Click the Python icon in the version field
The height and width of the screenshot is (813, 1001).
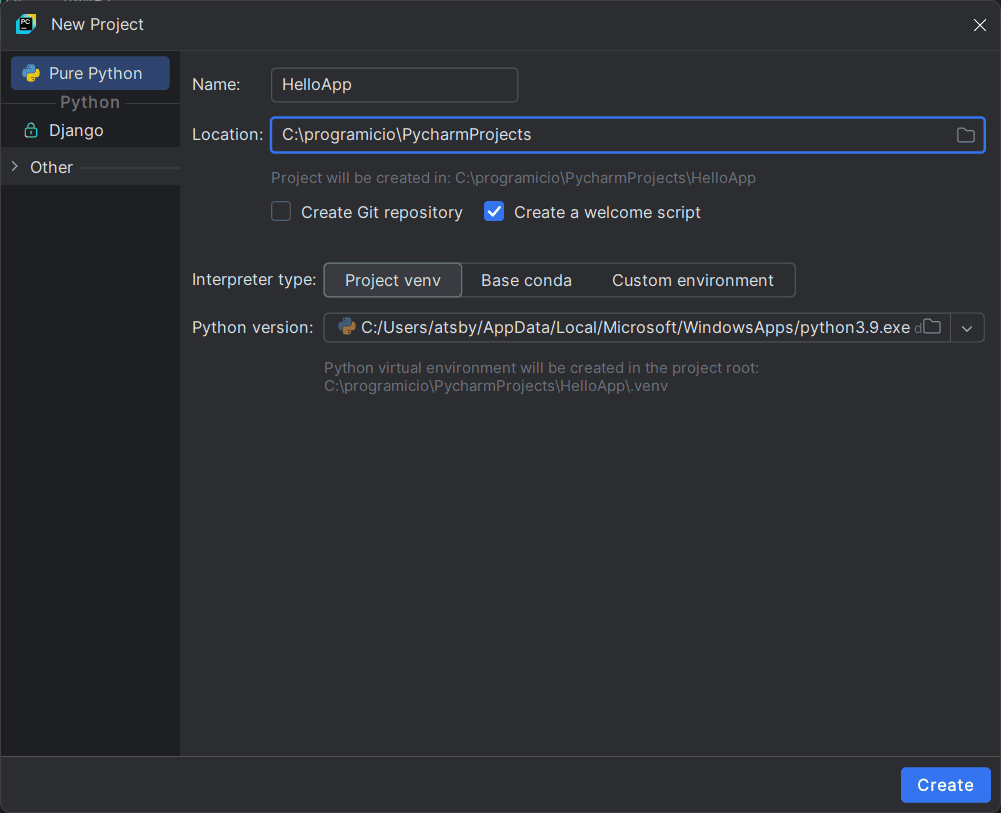click(x=346, y=327)
